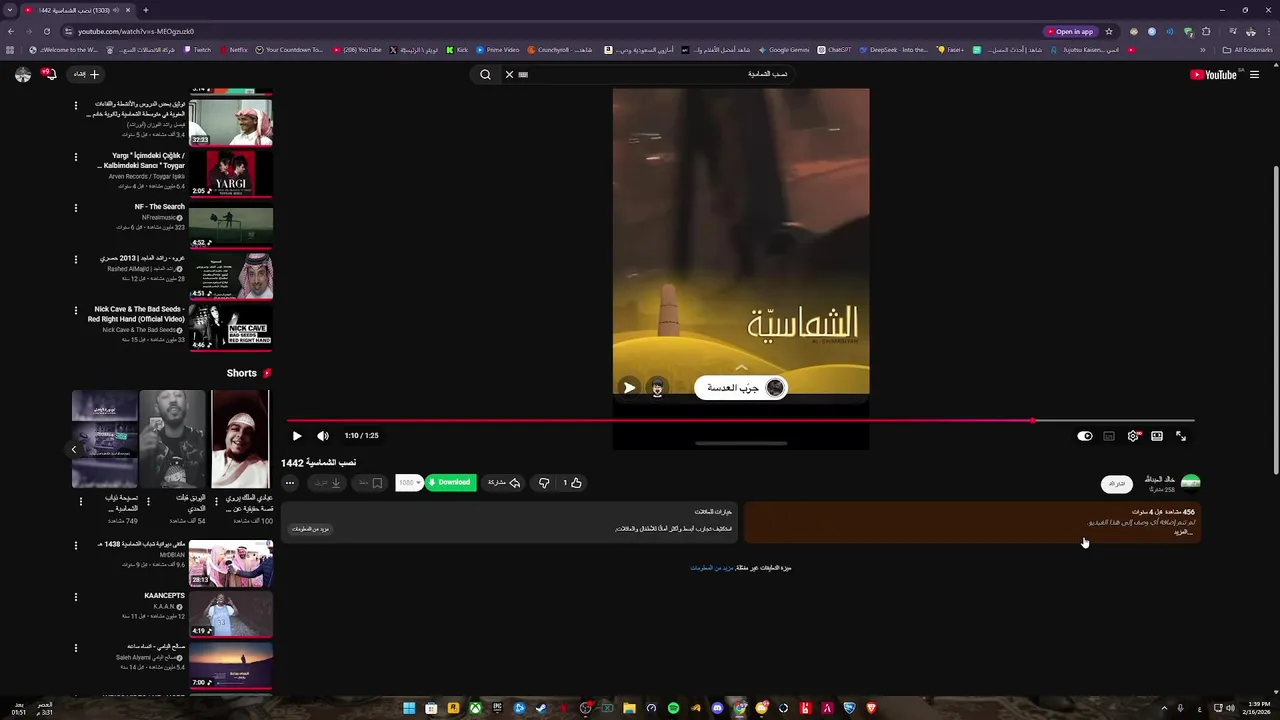Screen dimensions: 1280x720
Task: Like the video with thumbs up
Action: [x=571, y=483]
